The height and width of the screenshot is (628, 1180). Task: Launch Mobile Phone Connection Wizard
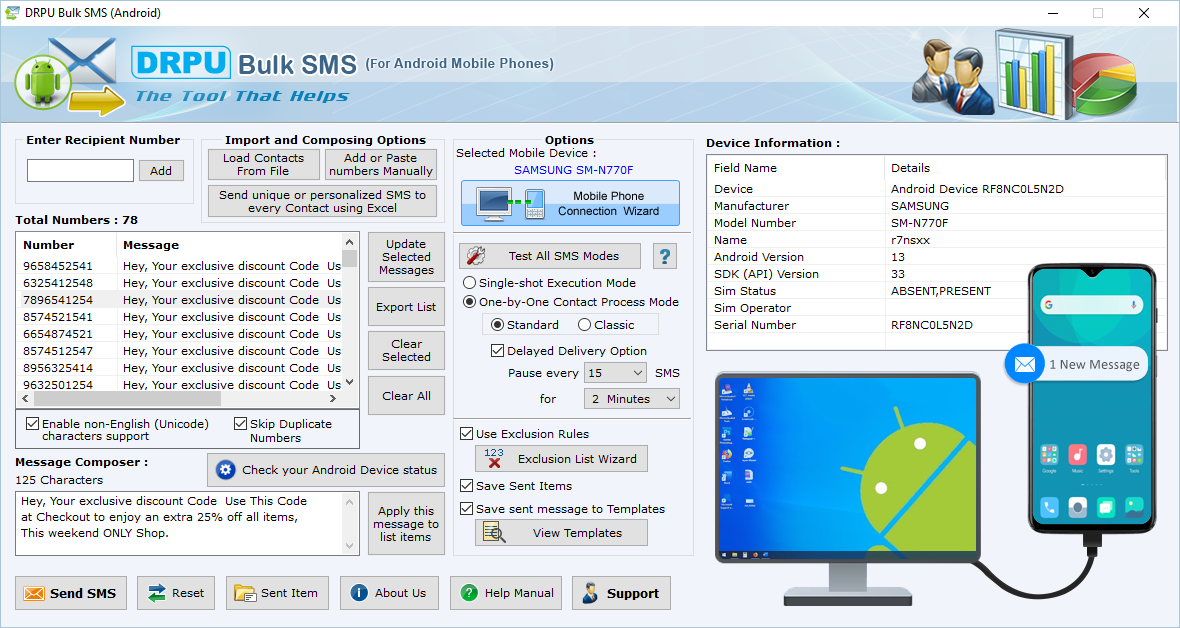[570, 204]
